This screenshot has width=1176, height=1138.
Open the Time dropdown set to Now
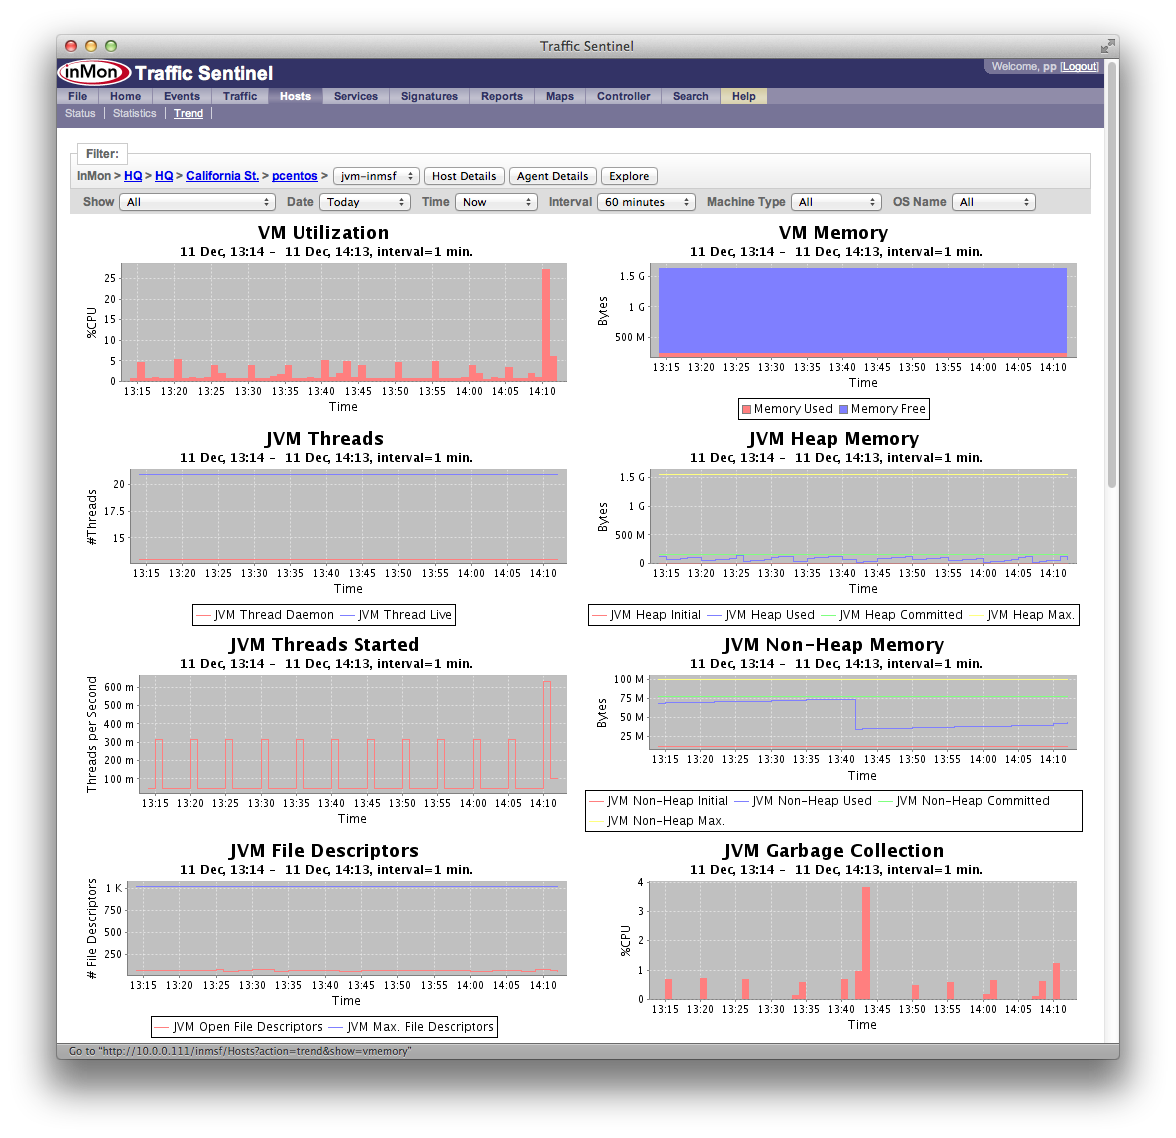click(496, 202)
